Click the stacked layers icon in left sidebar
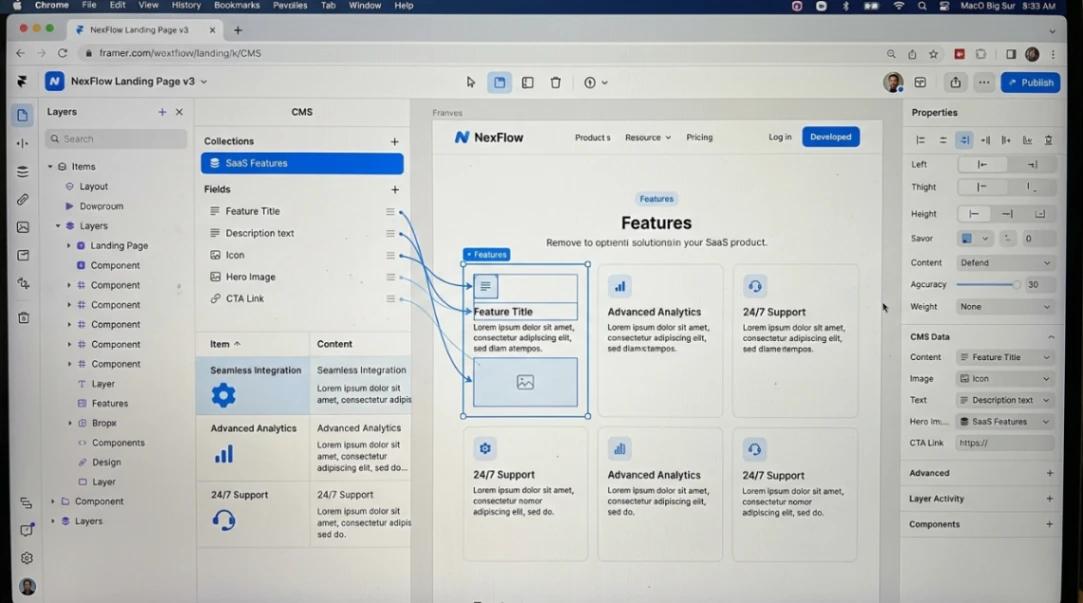This screenshot has width=1083, height=603. (23, 171)
